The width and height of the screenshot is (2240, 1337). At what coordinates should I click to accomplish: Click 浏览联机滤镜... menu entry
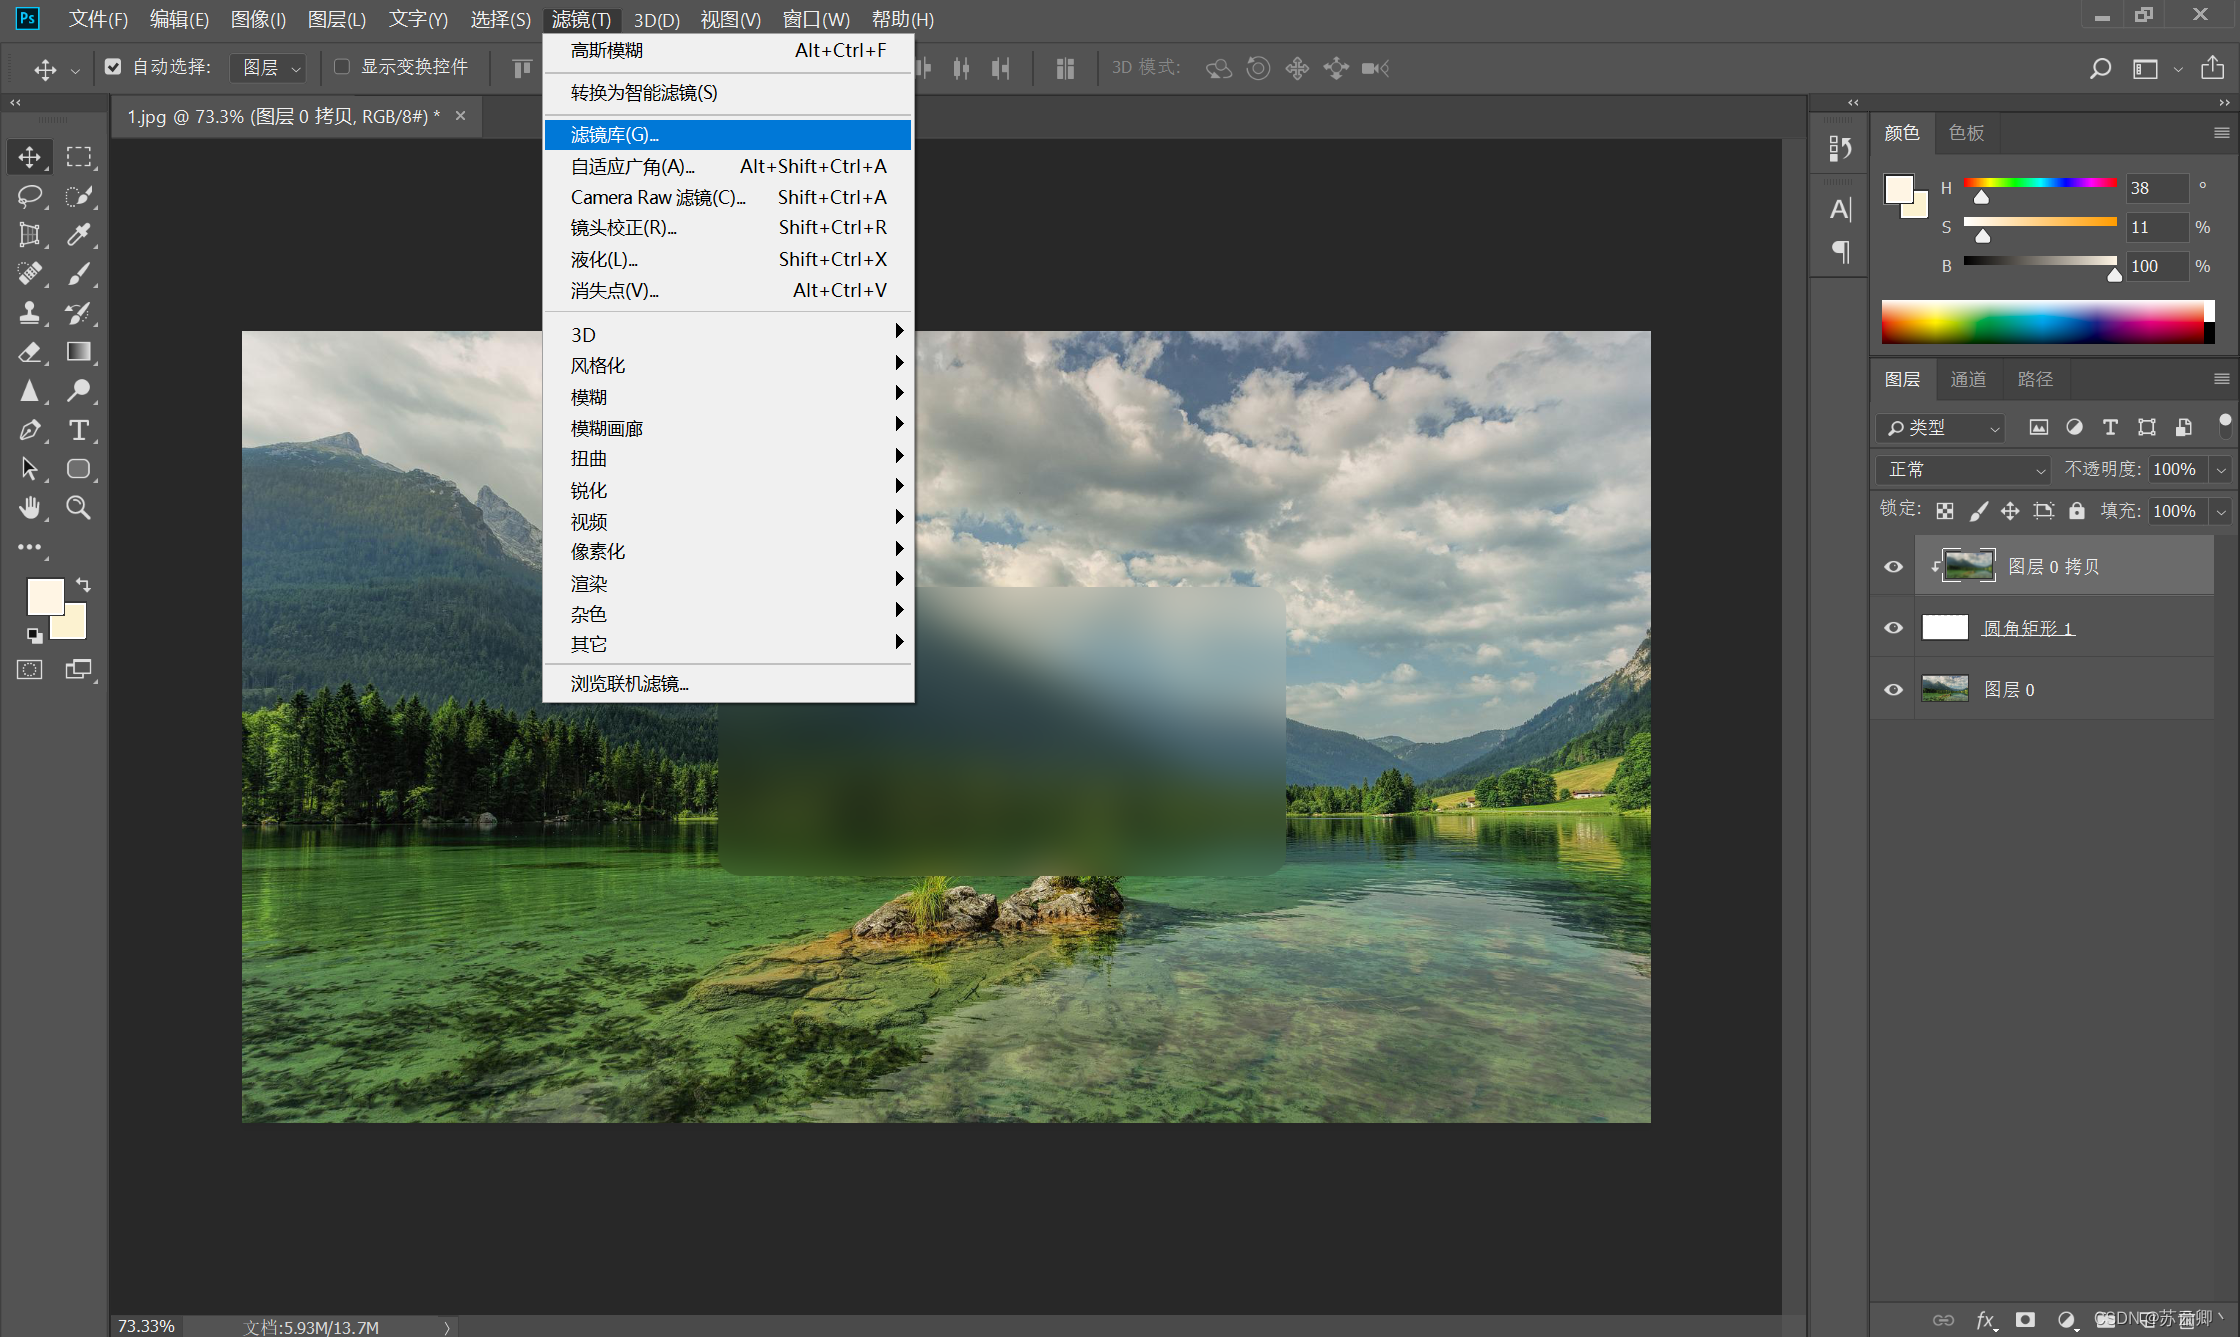pyautogui.click(x=728, y=684)
